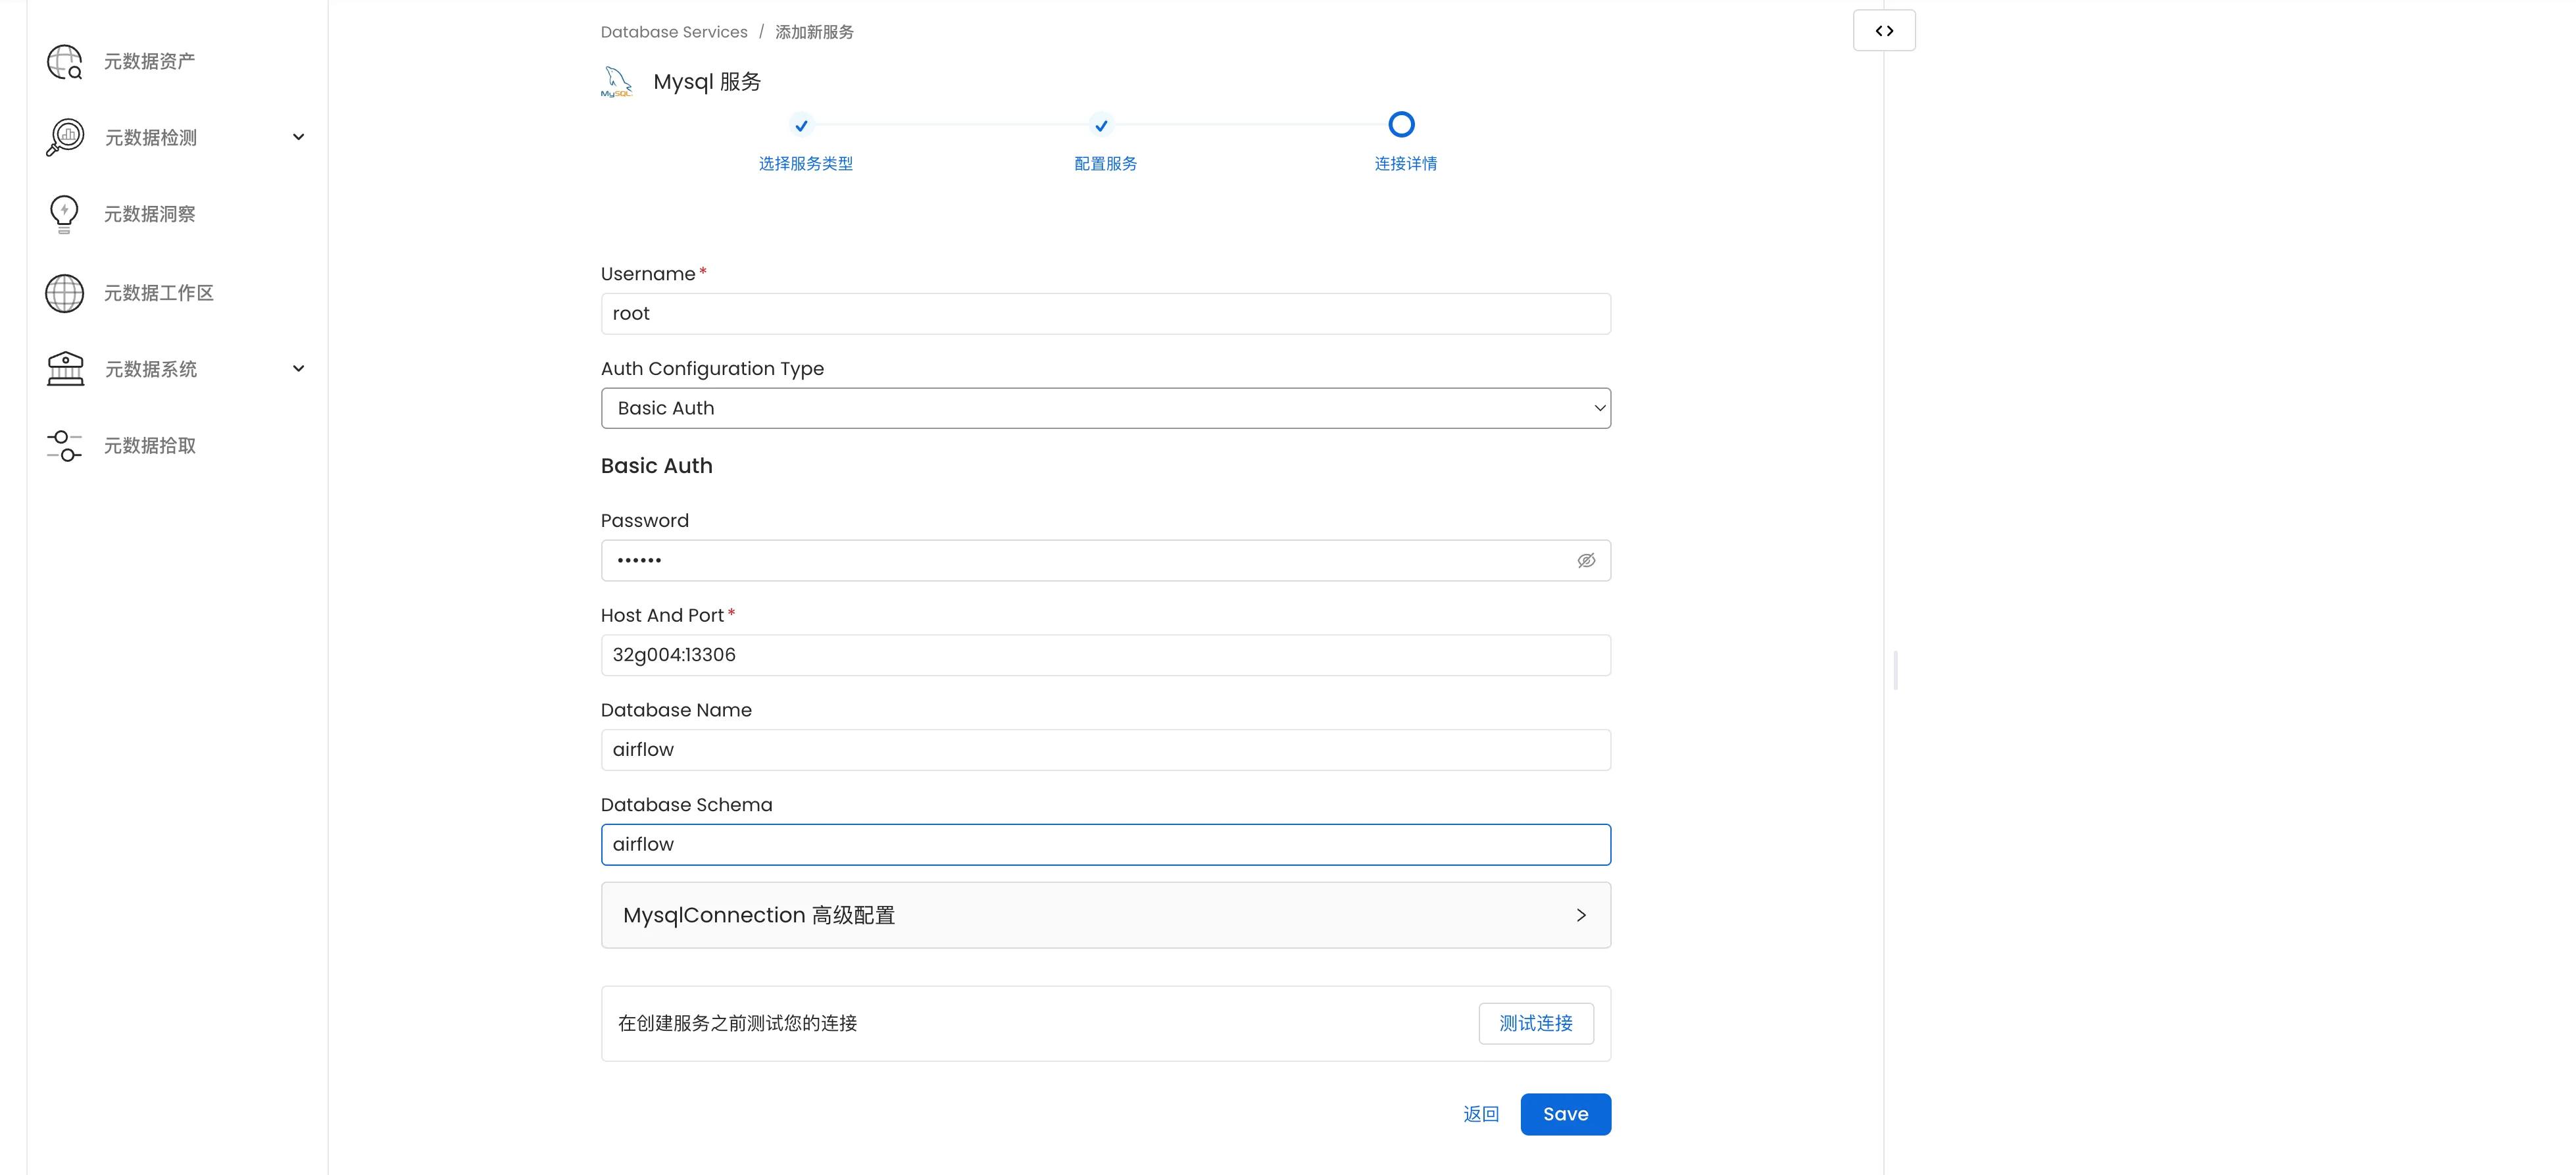This screenshot has height=1175, width=2576.
Task: Open Auth Configuration Type dropdown
Action: [x=1105, y=408]
